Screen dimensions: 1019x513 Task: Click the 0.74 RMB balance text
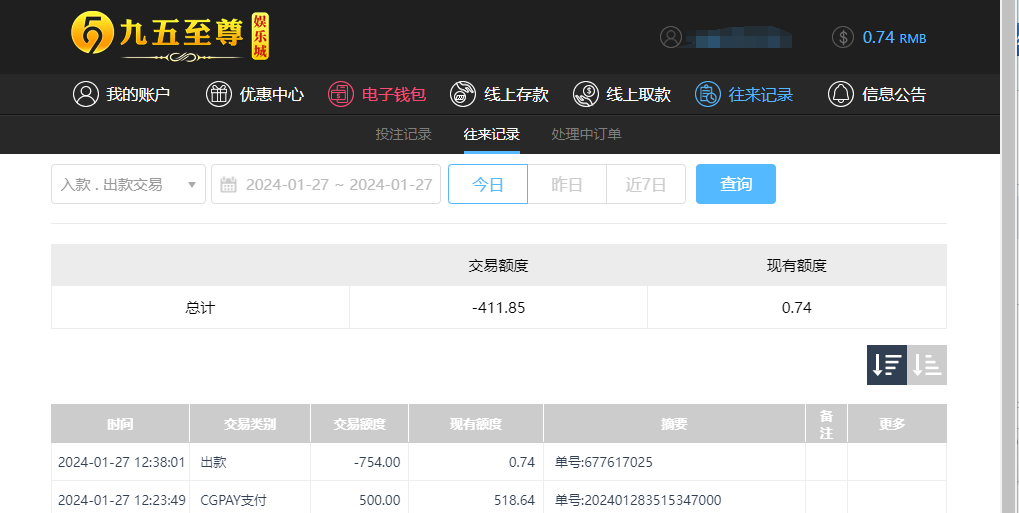tap(894, 37)
